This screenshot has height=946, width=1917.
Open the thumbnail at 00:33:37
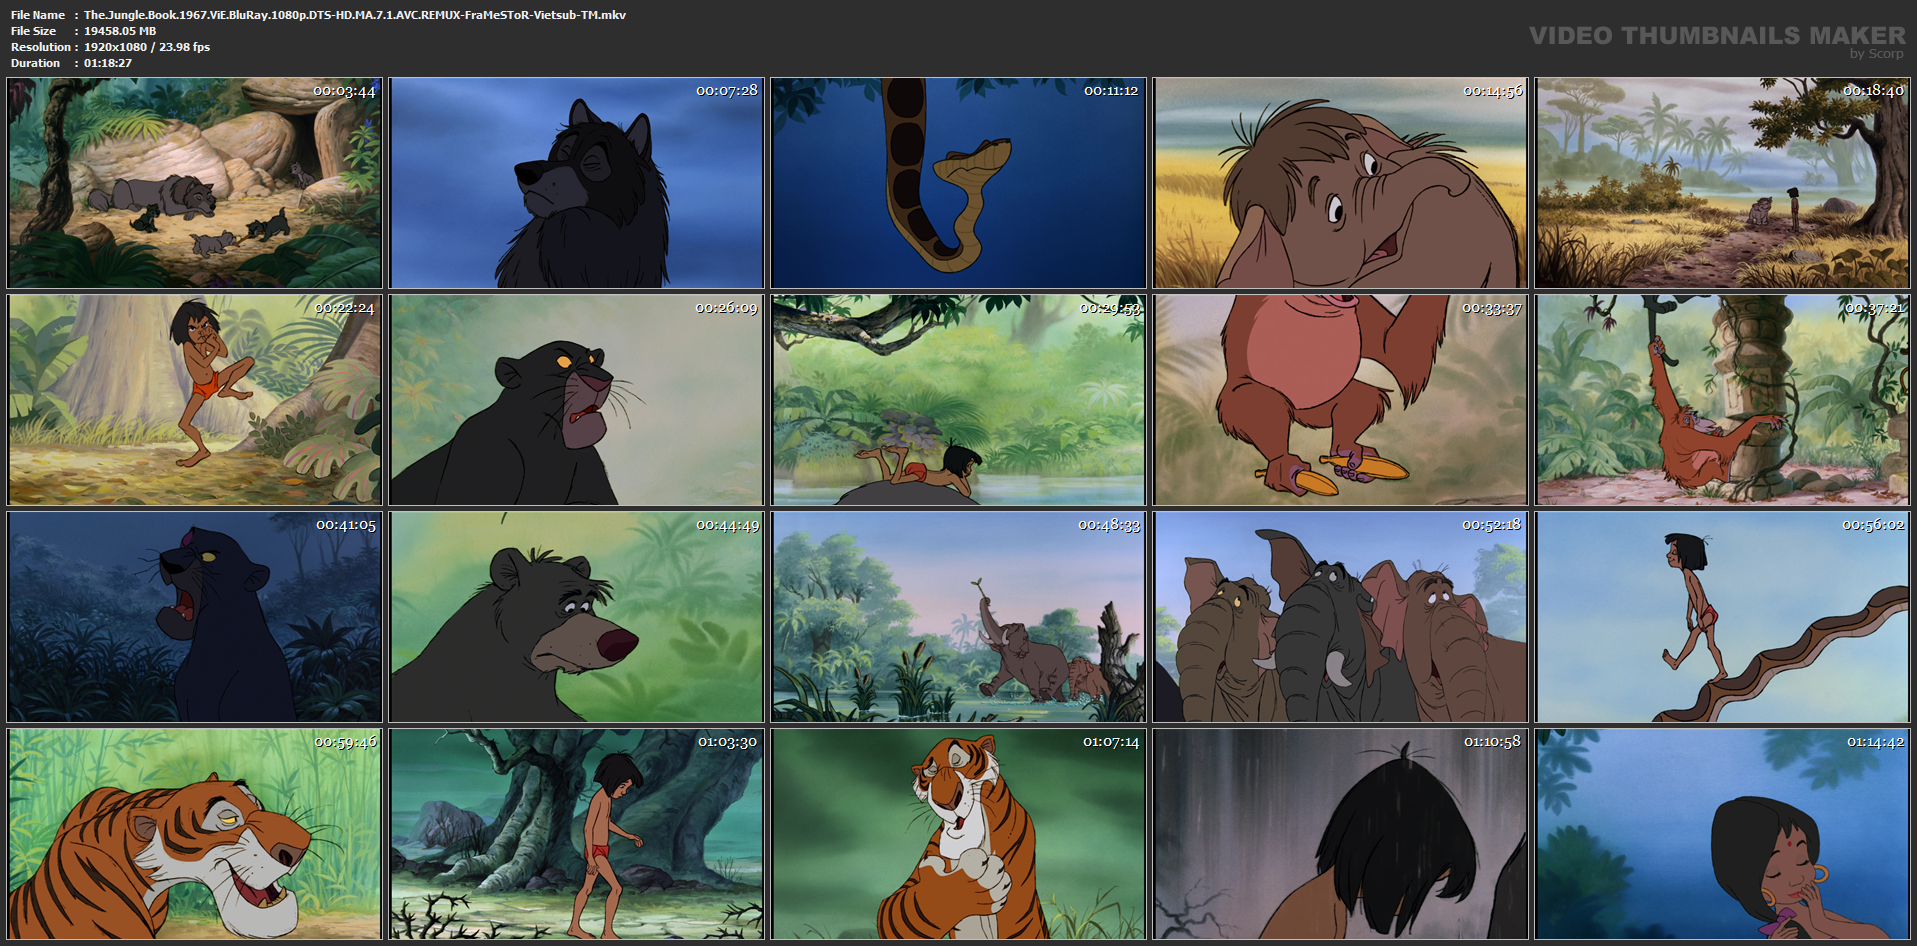(x=1340, y=400)
